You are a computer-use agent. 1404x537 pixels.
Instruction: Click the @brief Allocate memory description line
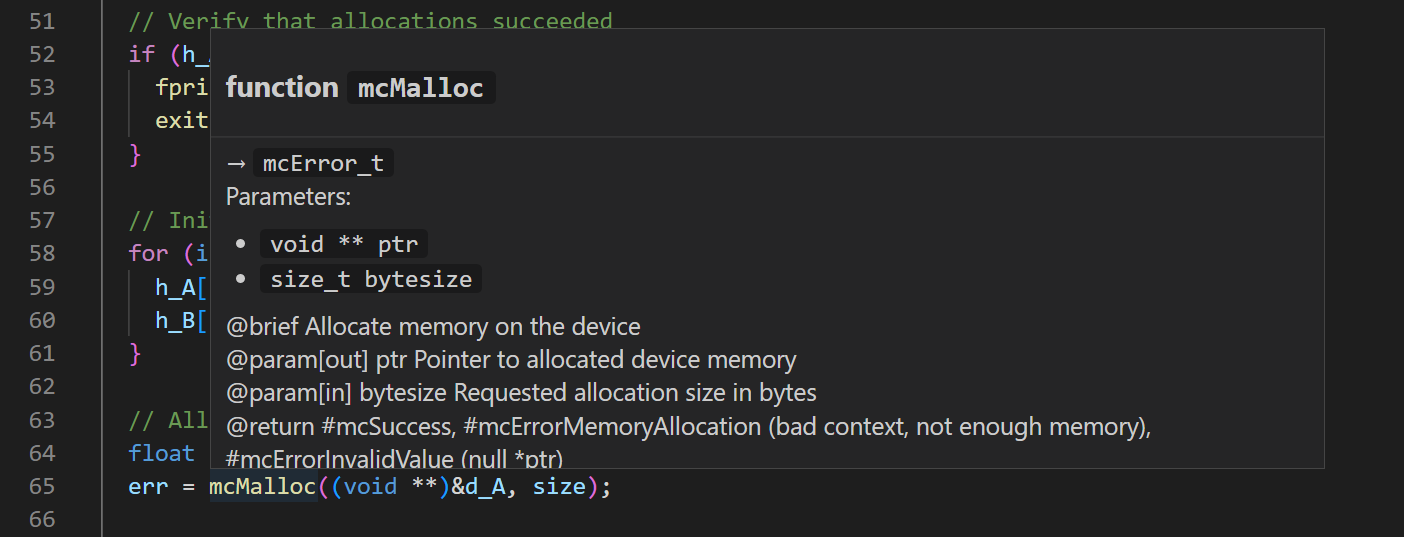(x=433, y=327)
